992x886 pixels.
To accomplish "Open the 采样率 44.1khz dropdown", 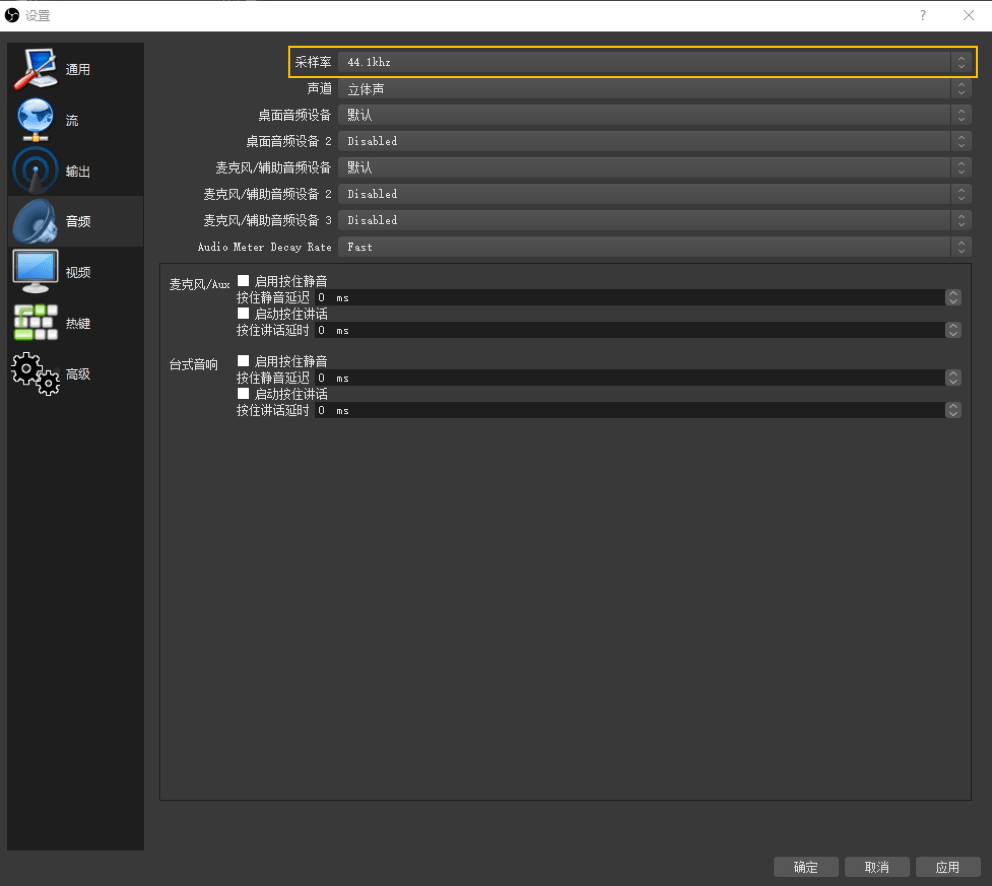I will click(654, 62).
